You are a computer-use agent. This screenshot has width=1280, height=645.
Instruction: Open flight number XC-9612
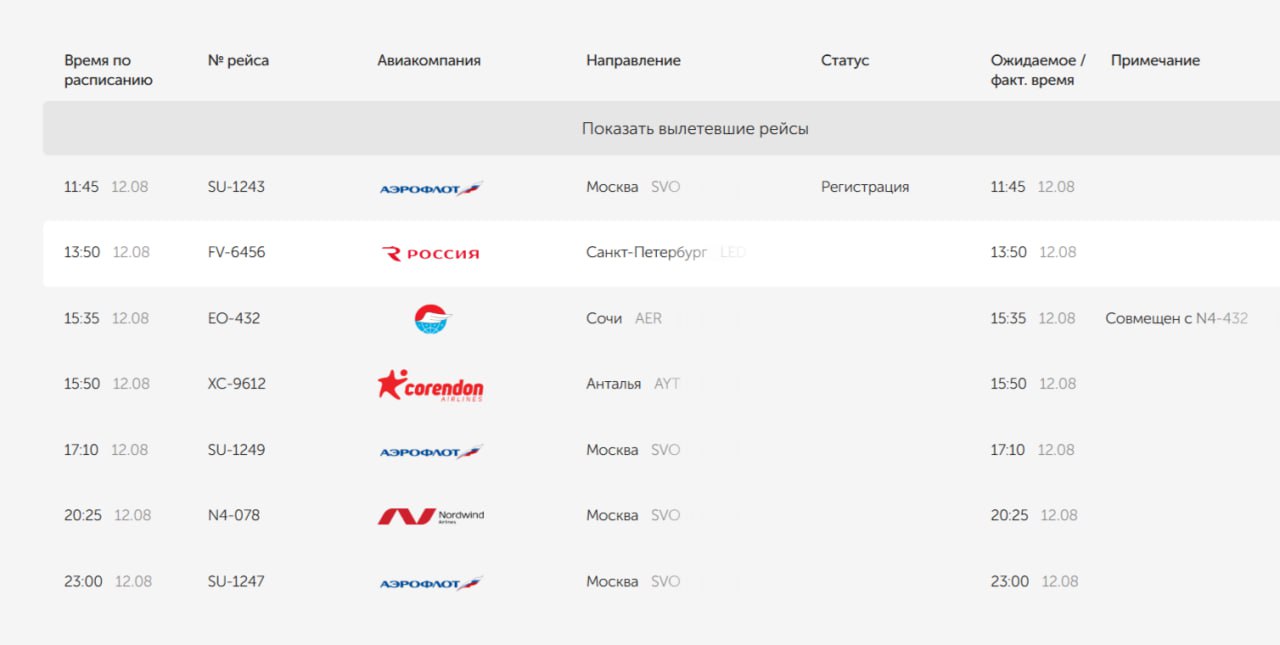pos(237,383)
